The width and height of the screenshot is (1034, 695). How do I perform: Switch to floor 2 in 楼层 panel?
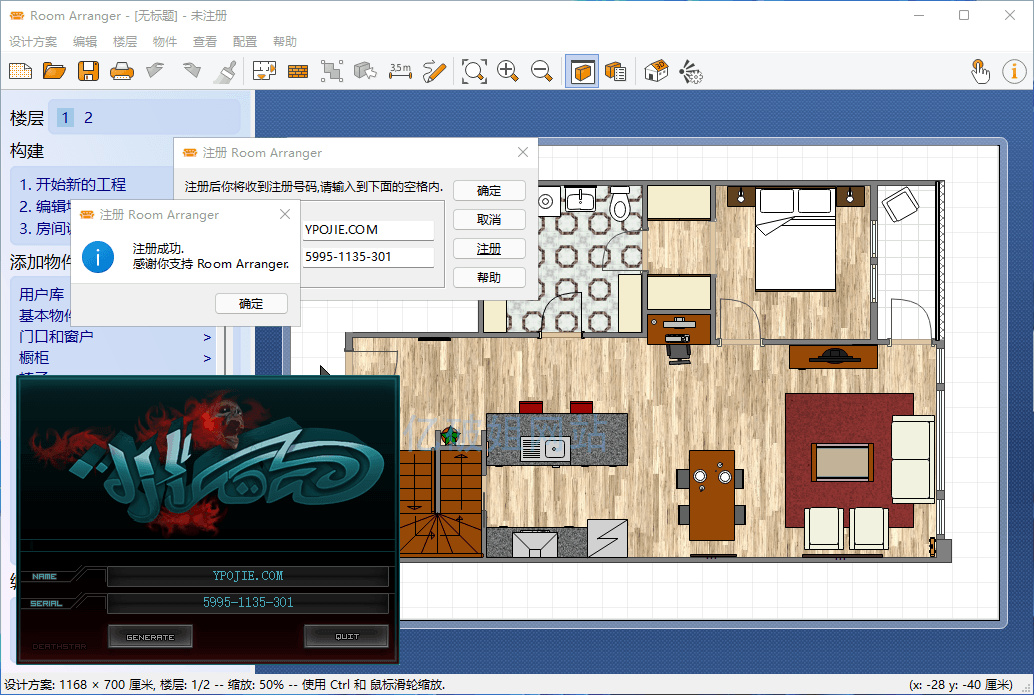pos(88,118)
